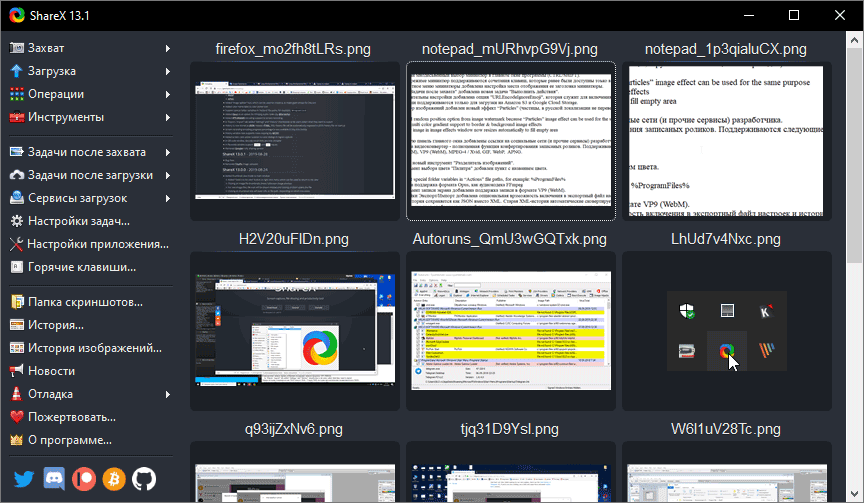Click the Пожертвовать heart icon
Viewport: 864px width, 503px height.
point(17,417)
